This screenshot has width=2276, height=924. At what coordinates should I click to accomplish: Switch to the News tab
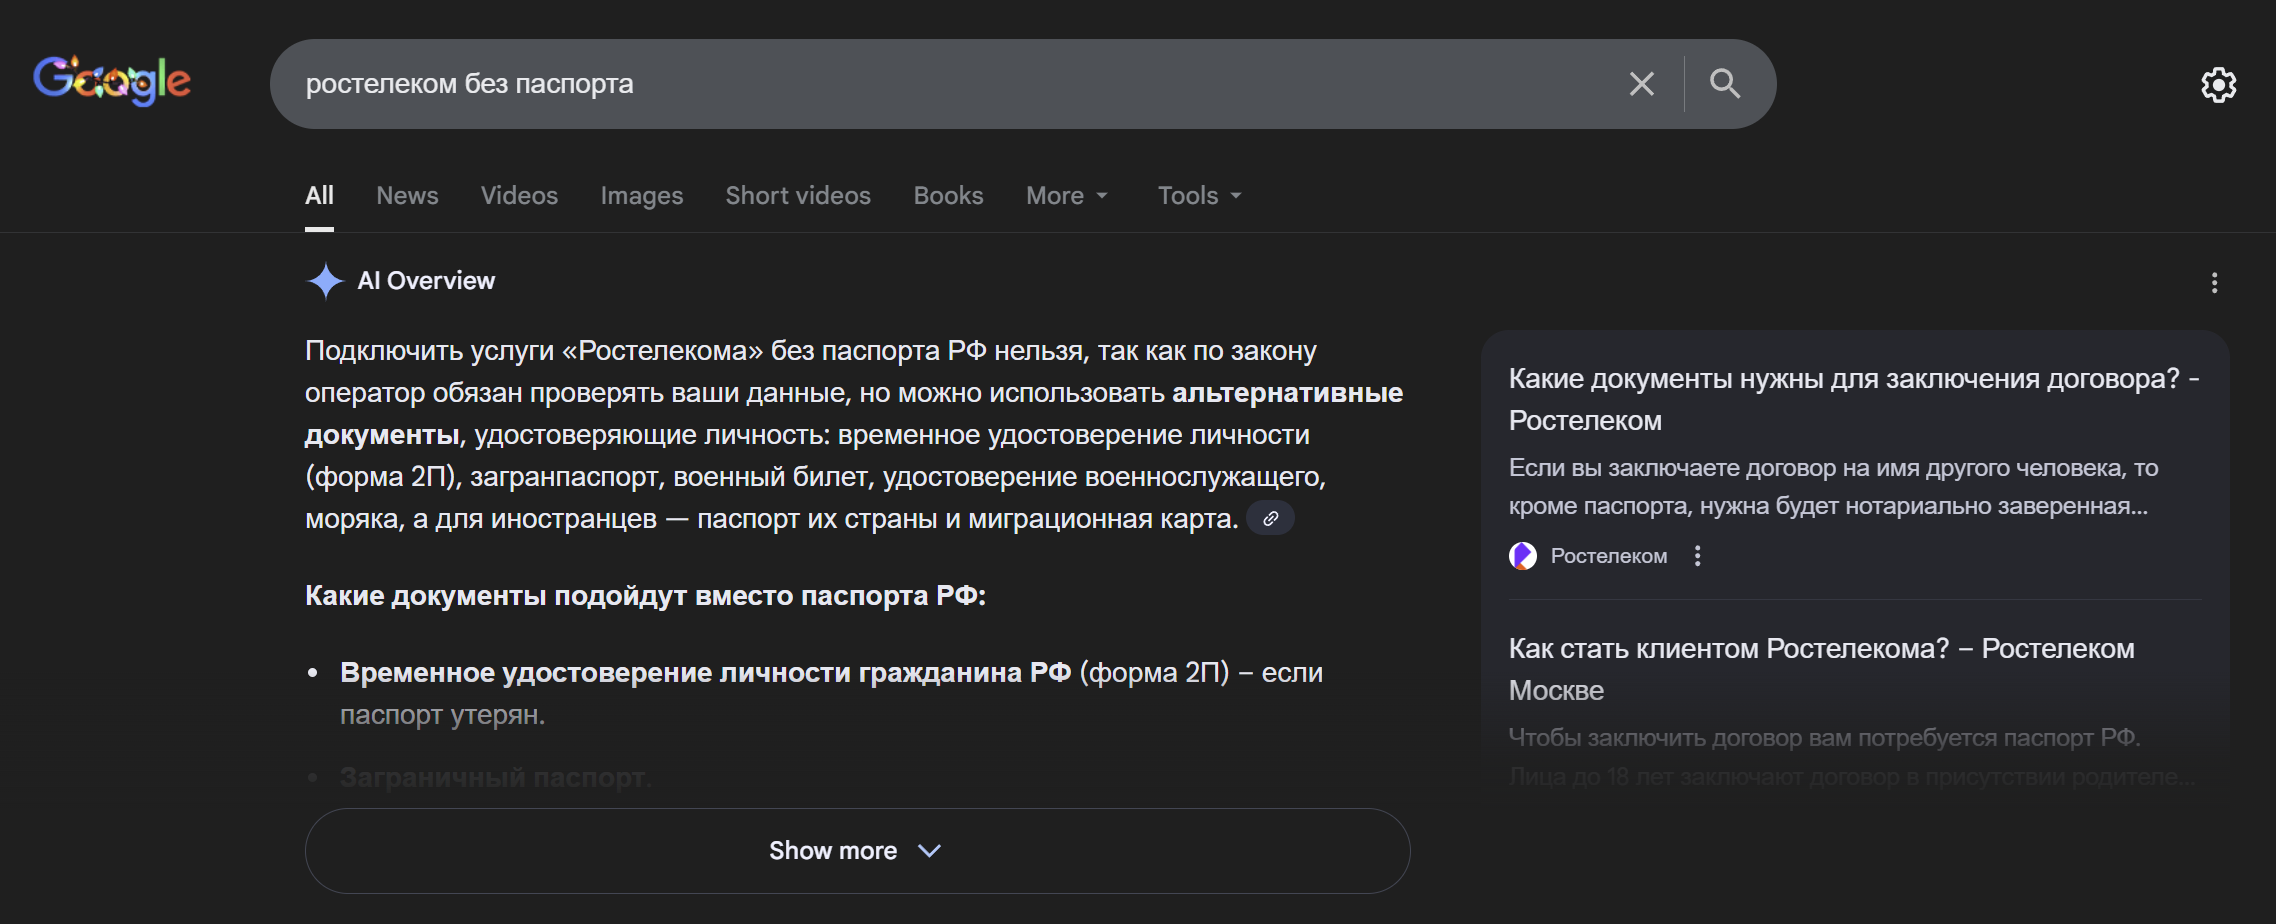(407, 196)
